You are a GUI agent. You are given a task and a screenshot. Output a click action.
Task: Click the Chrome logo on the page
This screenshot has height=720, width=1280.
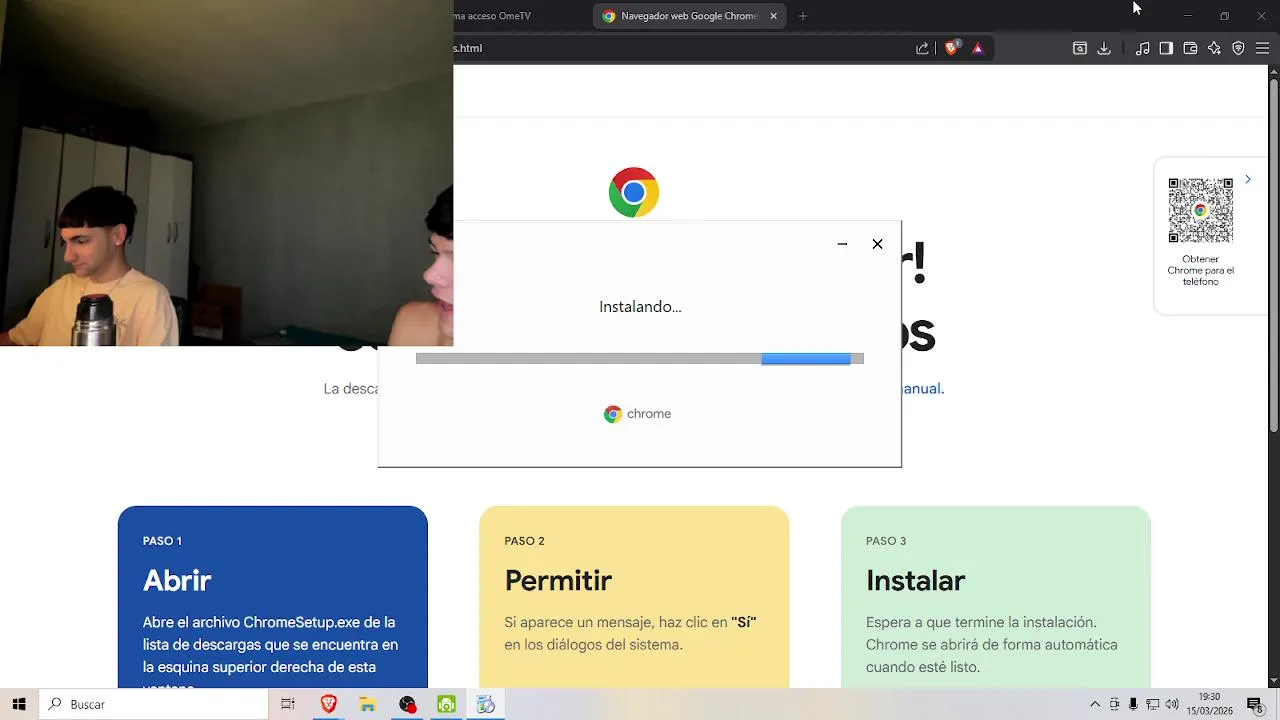(634, 192)
